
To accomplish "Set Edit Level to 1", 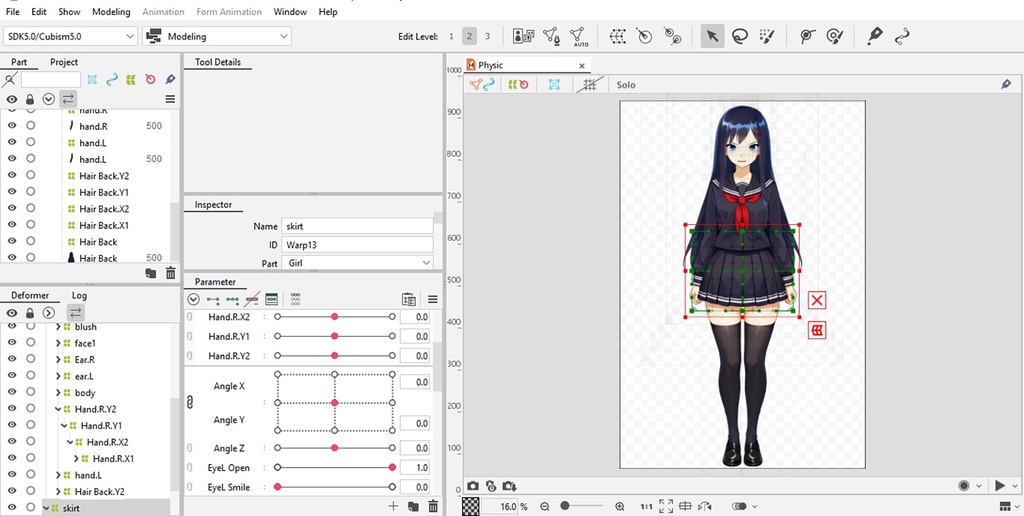I will [x=451, y=36].
